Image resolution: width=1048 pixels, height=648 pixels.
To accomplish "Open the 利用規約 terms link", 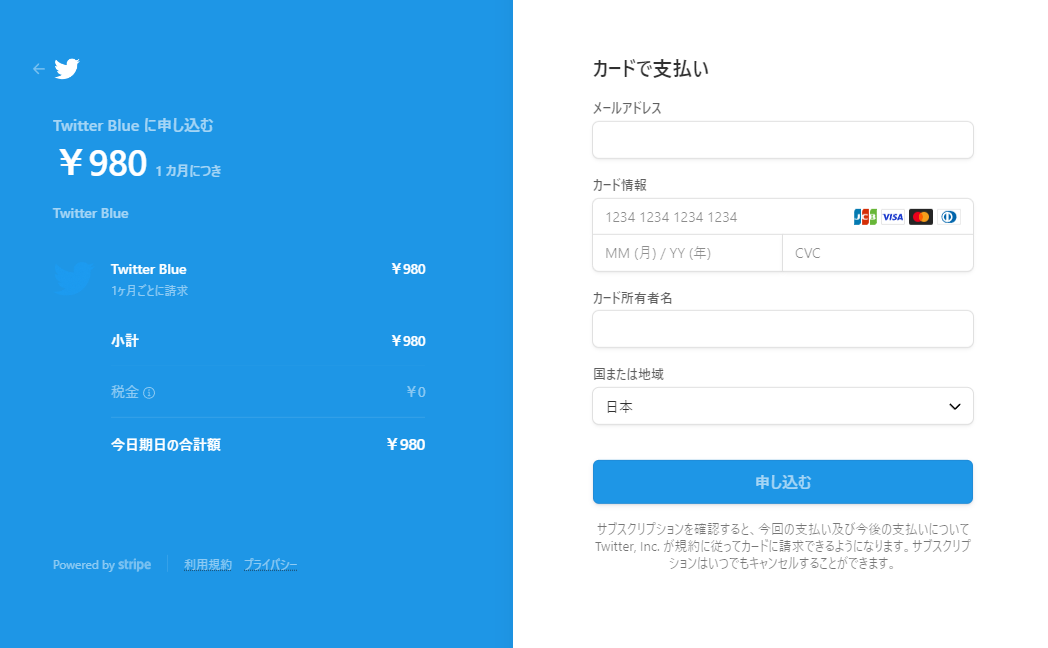I will (208, 565).
